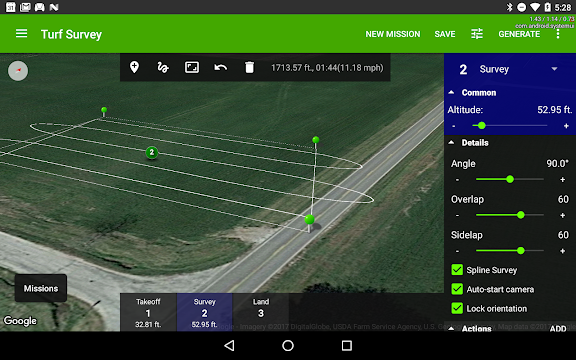Increase altitude with the plus button
This screenshot has height=360, width=576.
tap(566, 126)
